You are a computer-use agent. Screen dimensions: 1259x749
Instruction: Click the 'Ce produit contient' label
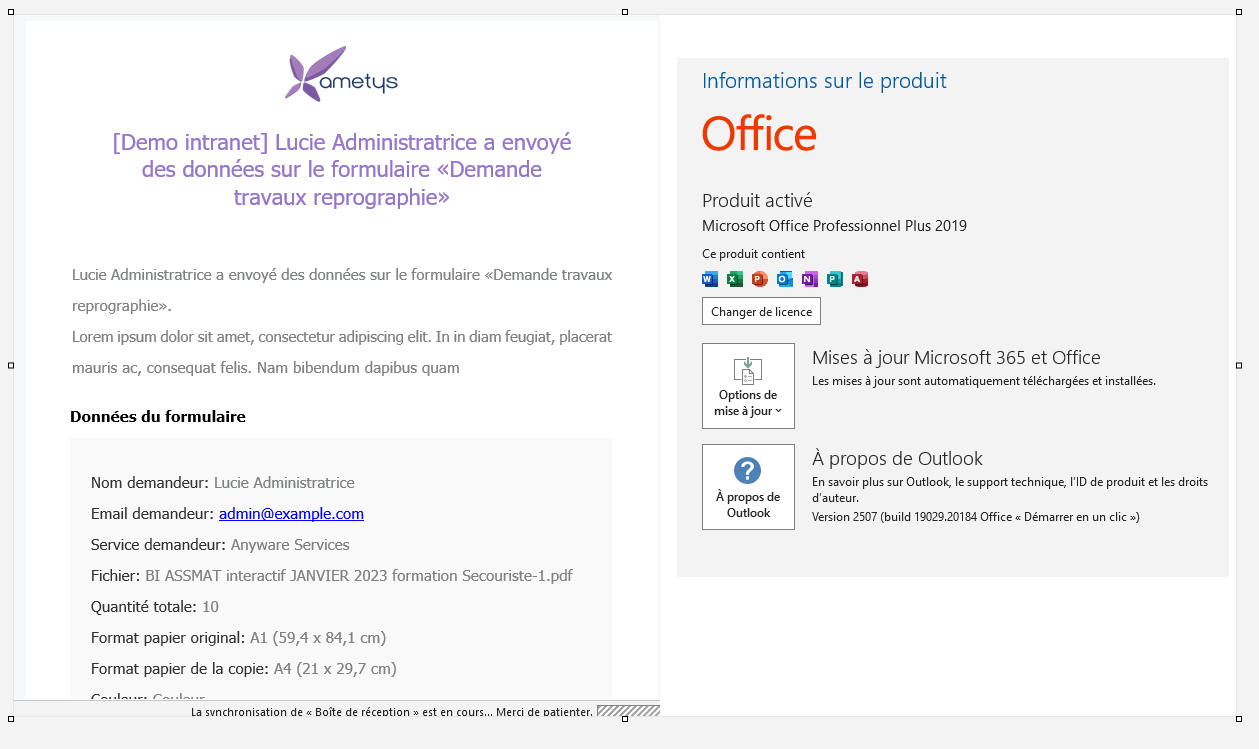pyautogui.click(x=753, y=254)
